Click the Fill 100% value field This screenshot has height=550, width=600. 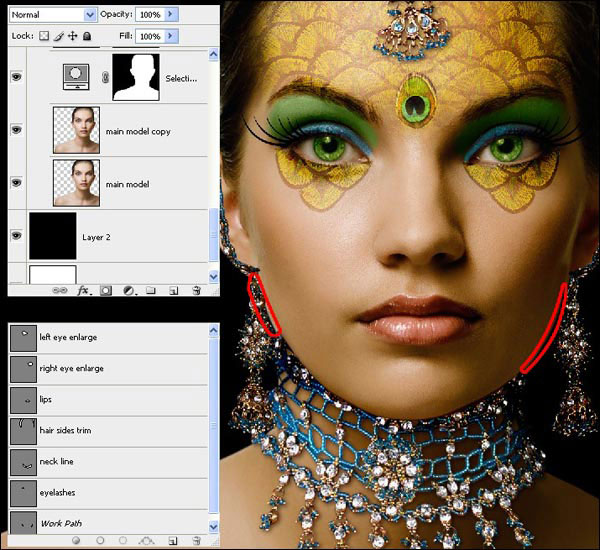coord(150,36)
